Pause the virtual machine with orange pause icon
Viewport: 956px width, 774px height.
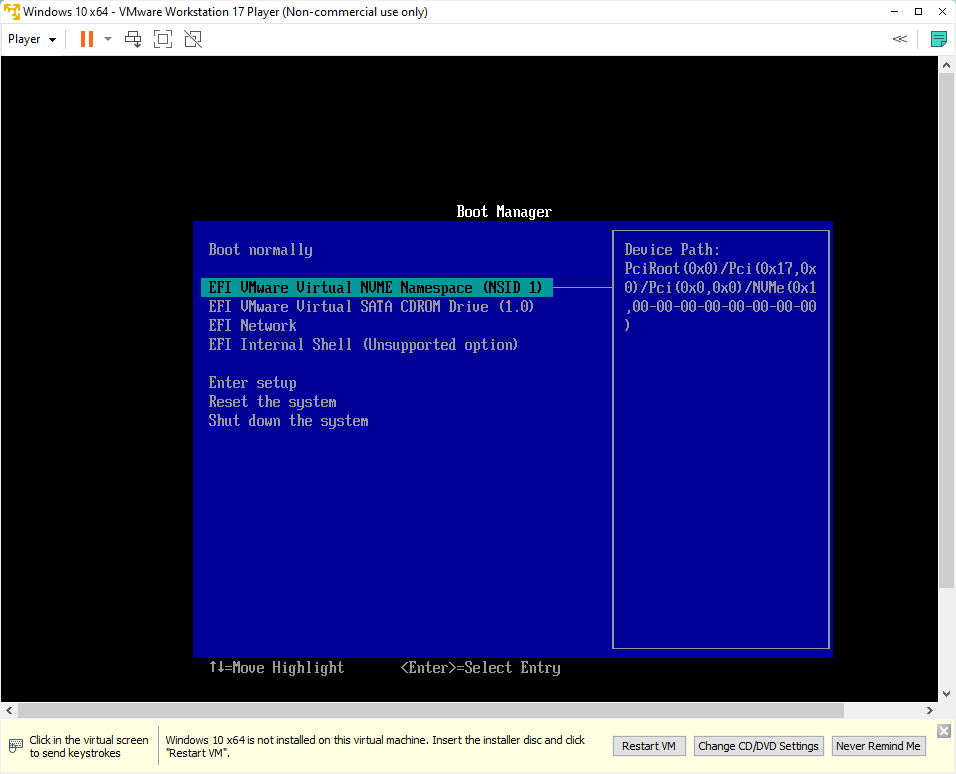click(x=87, y=39)
